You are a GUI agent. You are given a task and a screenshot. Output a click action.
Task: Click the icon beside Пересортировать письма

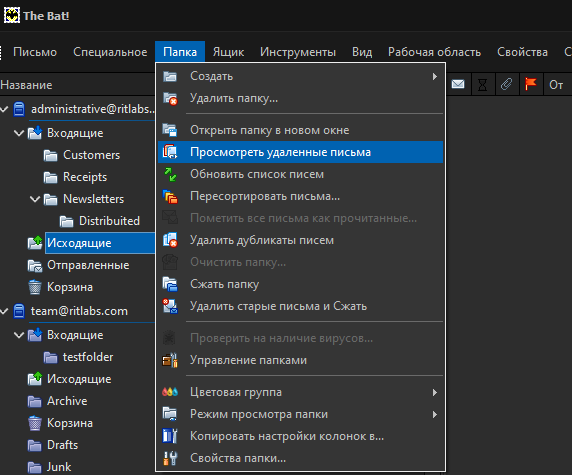[170, 196]
